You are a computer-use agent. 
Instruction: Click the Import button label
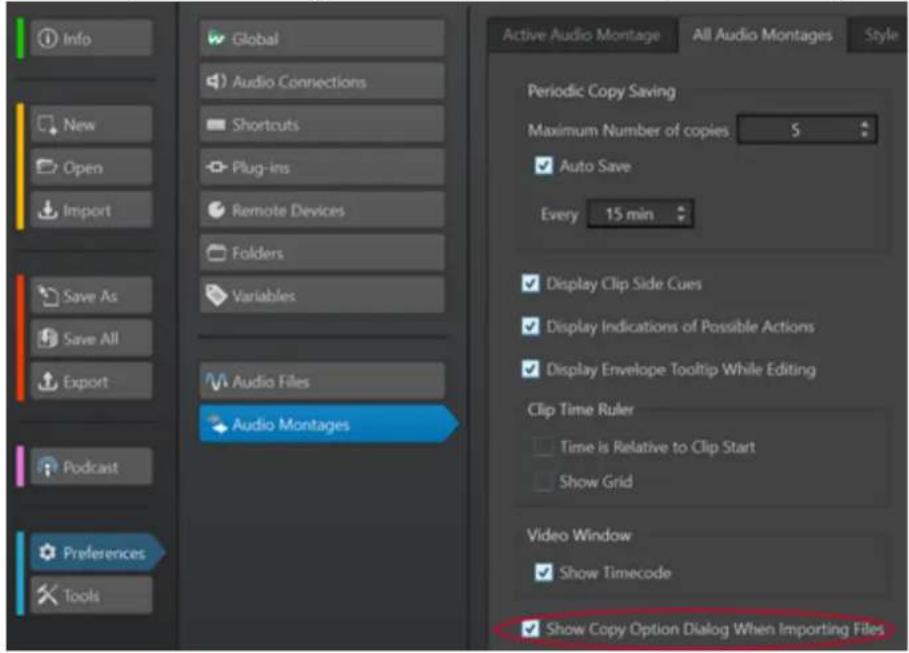[x=87, y=211]
